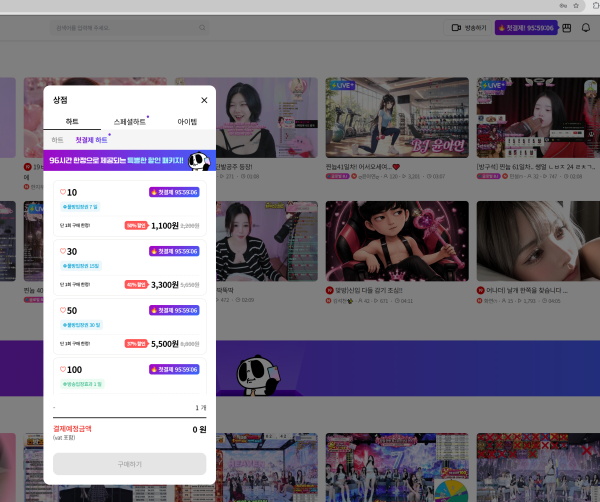Click the panda mascot in purple banner
This screenshot has width=600, height=502.
(x=258, y=375)
